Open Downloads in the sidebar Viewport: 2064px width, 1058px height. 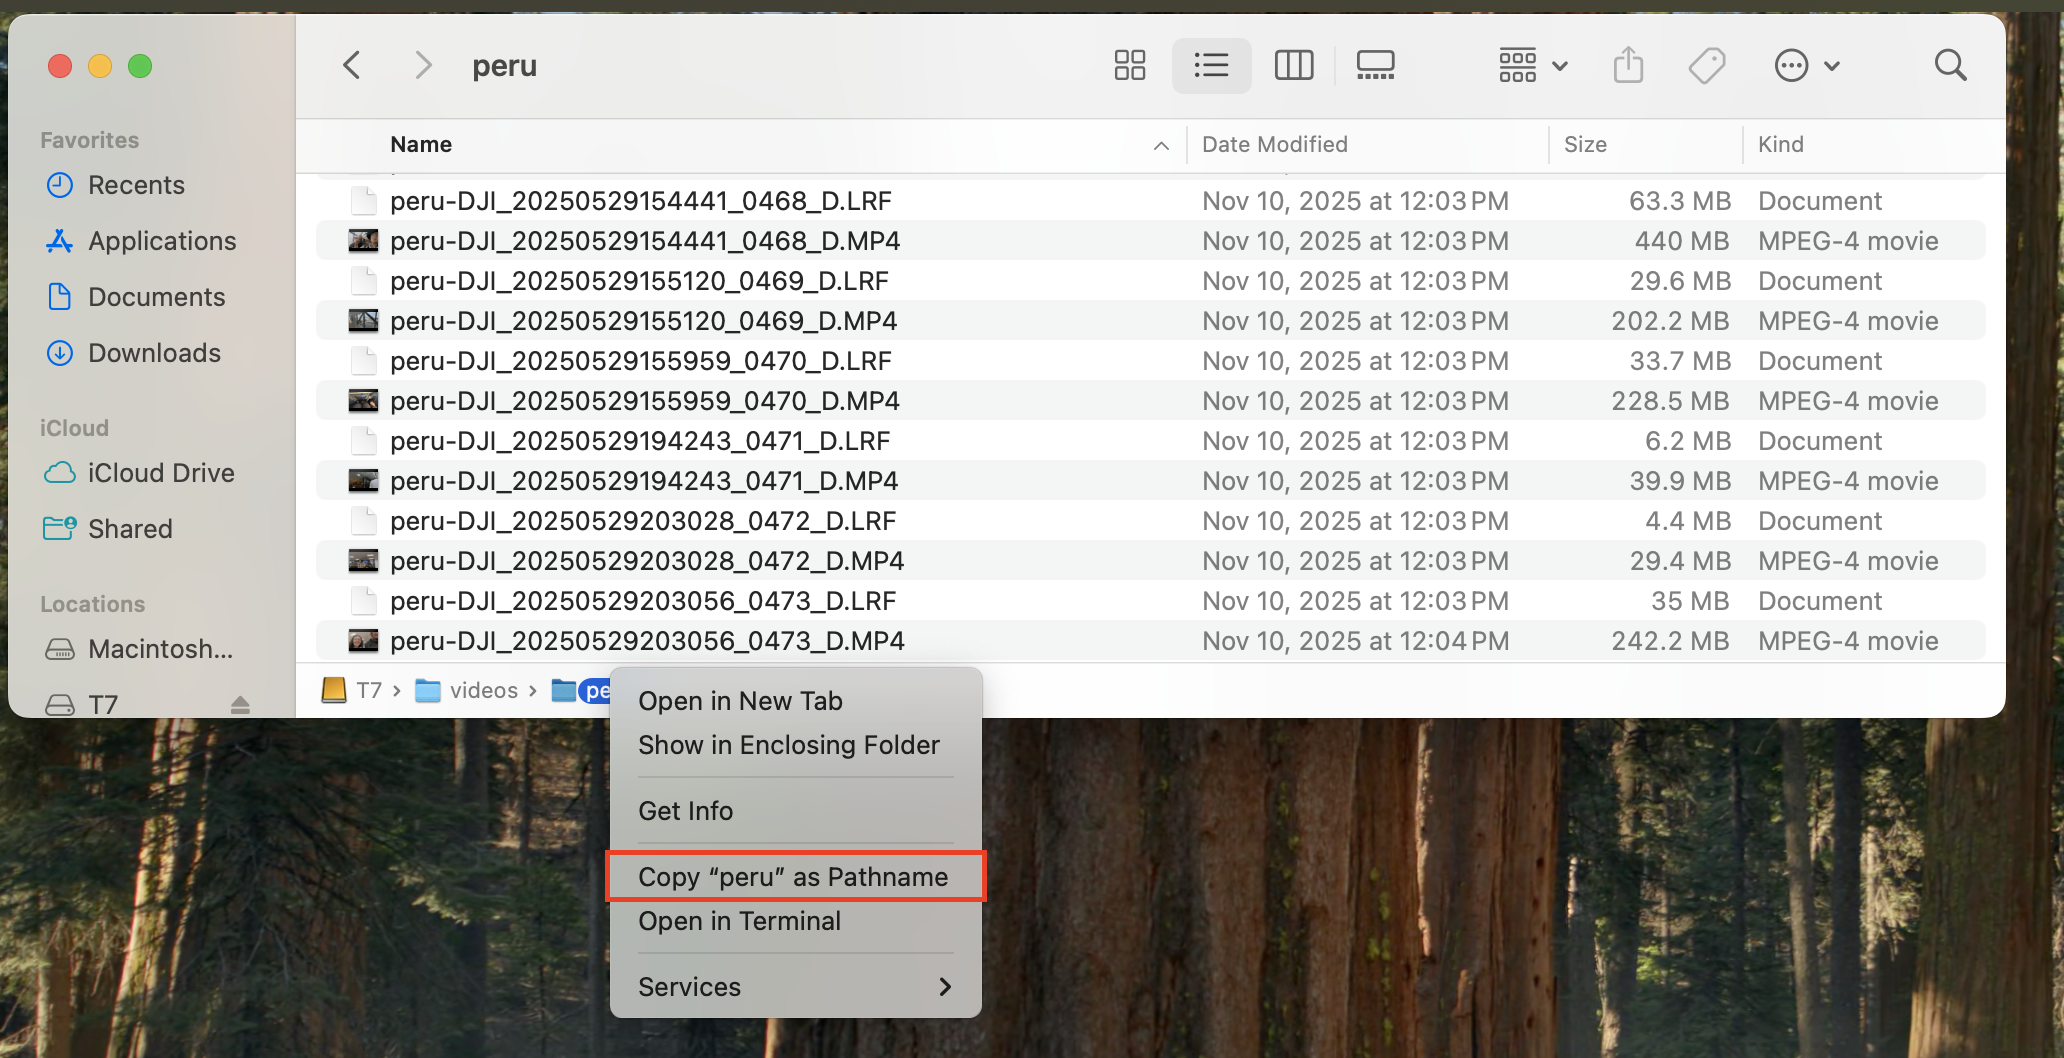(154, 353)
